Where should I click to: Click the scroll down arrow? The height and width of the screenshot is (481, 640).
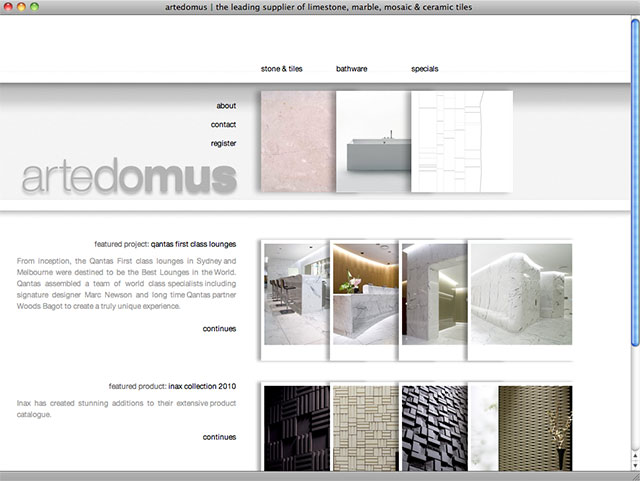click(636, 465)
